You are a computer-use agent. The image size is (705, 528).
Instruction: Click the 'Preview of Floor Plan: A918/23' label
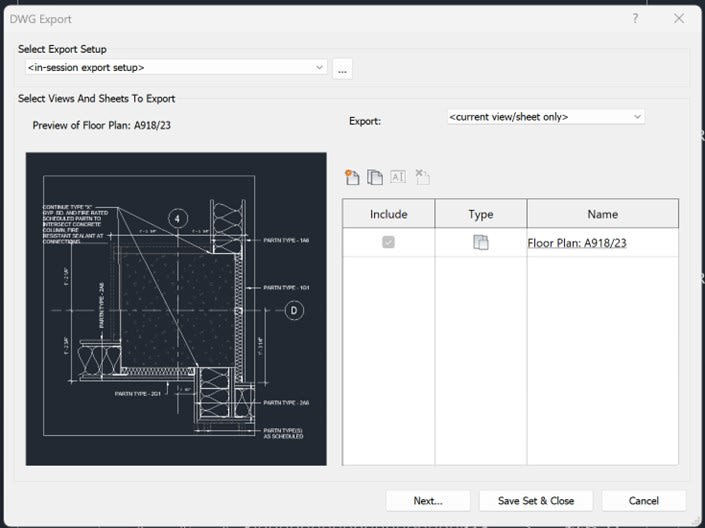tap(102, 125)
